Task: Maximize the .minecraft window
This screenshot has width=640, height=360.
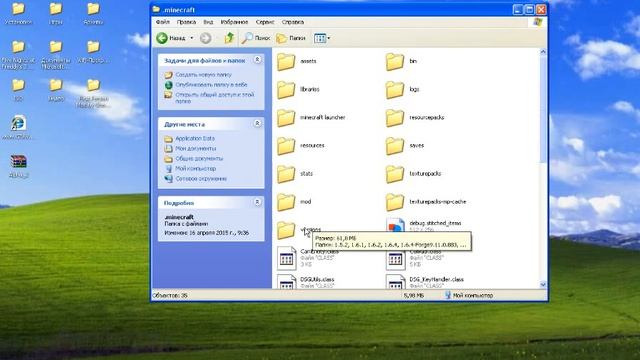Action: click(529, 9)
